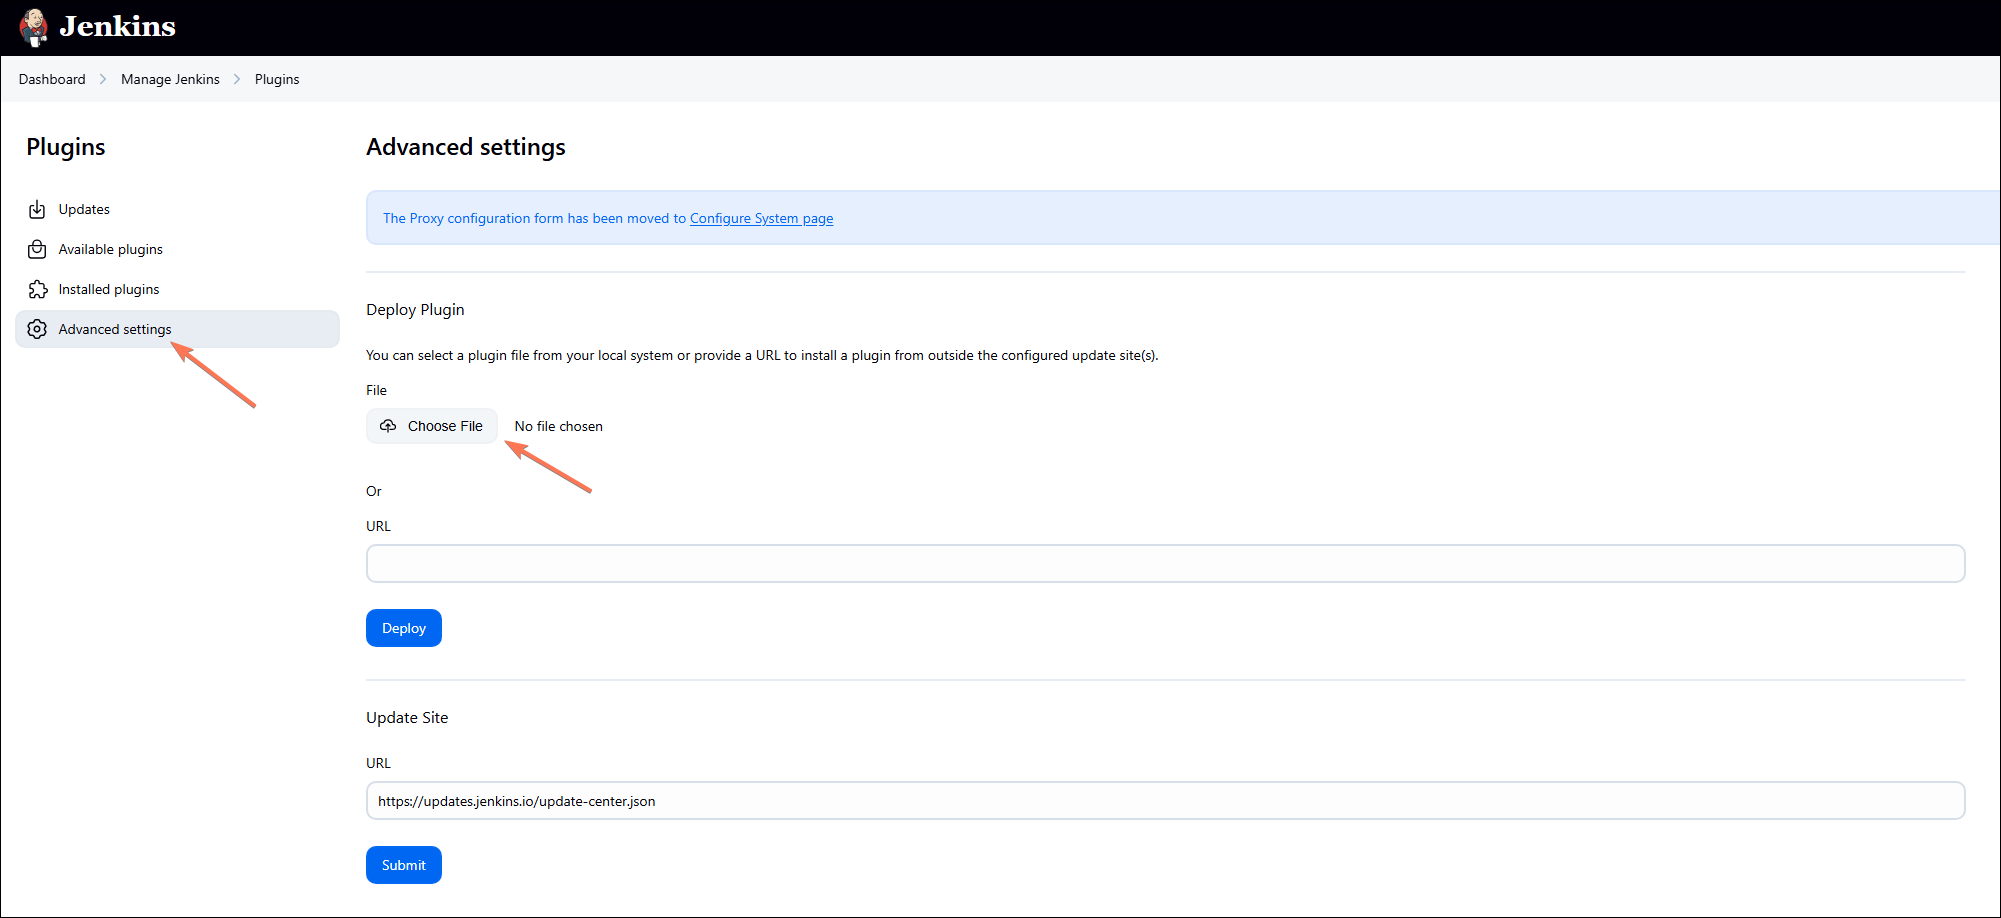Expand the chevron after Dashboard breadcrumb
Viewport: 2001px width, 918px height.
[x=103, y=79]
